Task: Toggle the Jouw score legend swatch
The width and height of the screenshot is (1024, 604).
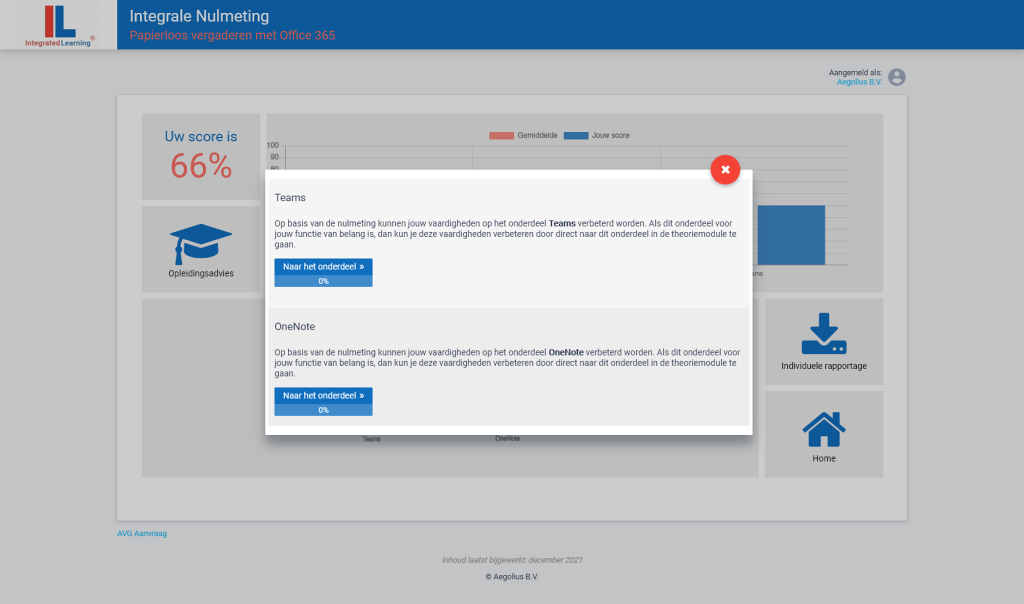Action: [575, 135]
